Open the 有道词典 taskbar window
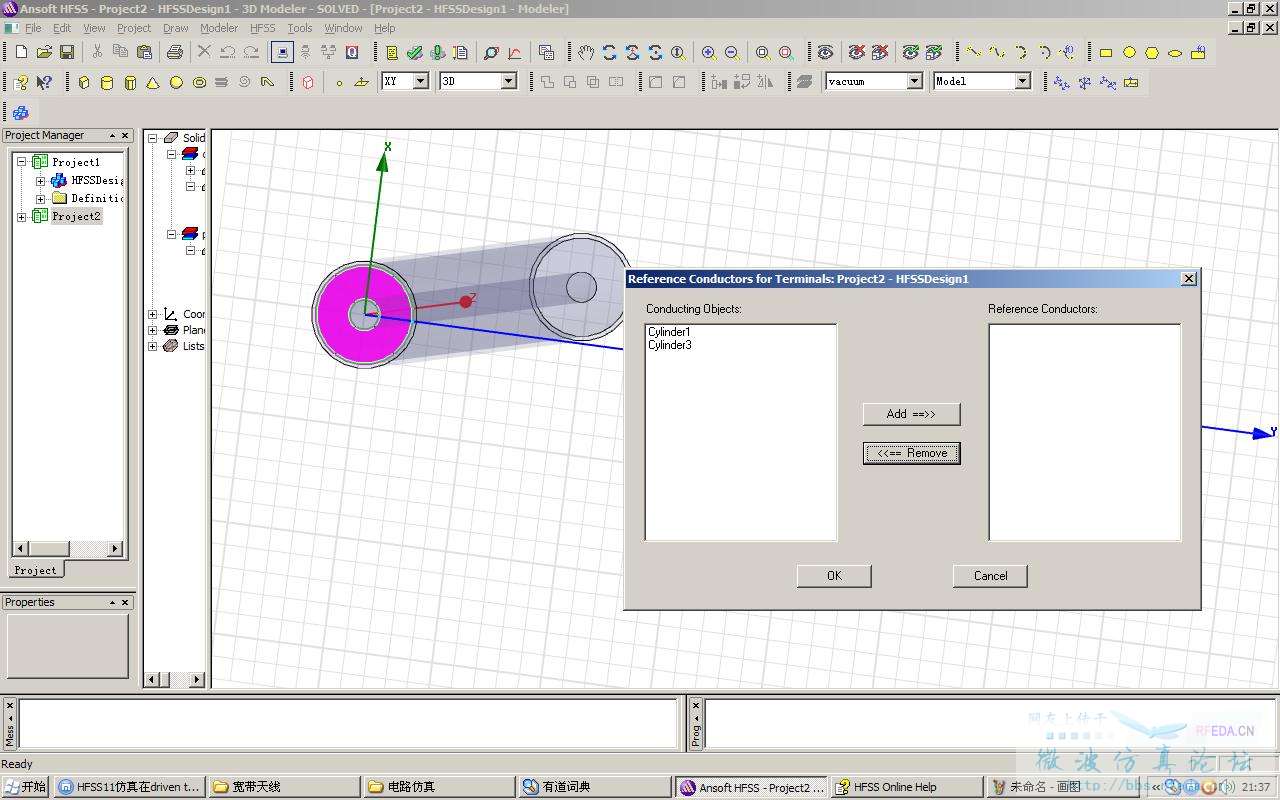 coord(594,787)
